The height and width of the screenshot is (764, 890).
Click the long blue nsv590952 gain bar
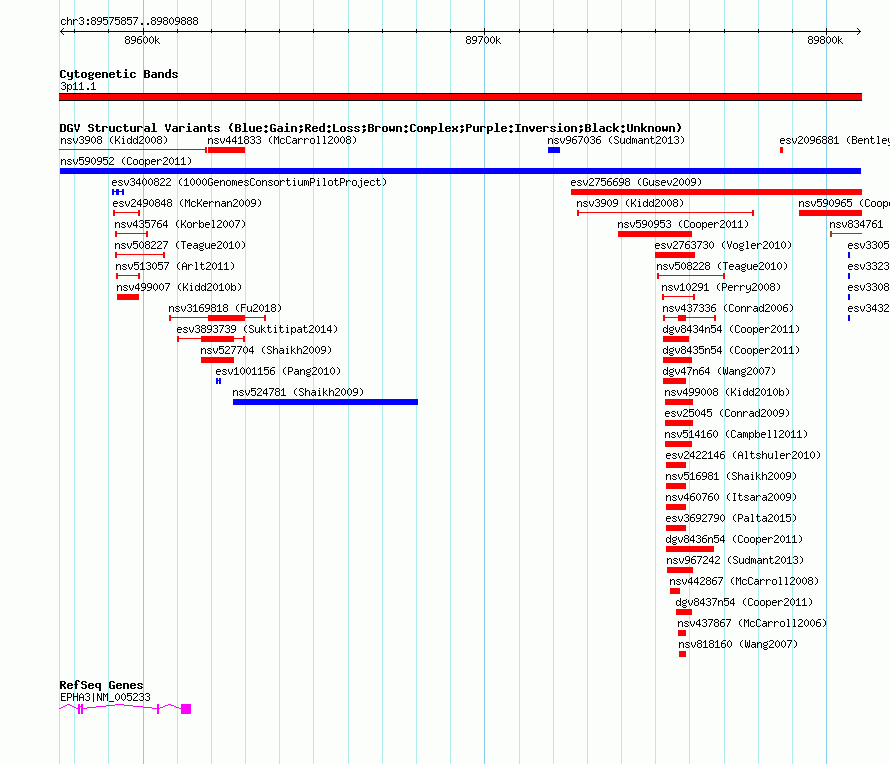point(460,171)
